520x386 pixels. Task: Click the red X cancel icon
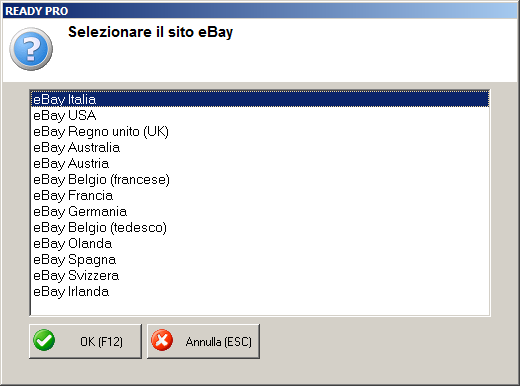click(x=162, y=340)
